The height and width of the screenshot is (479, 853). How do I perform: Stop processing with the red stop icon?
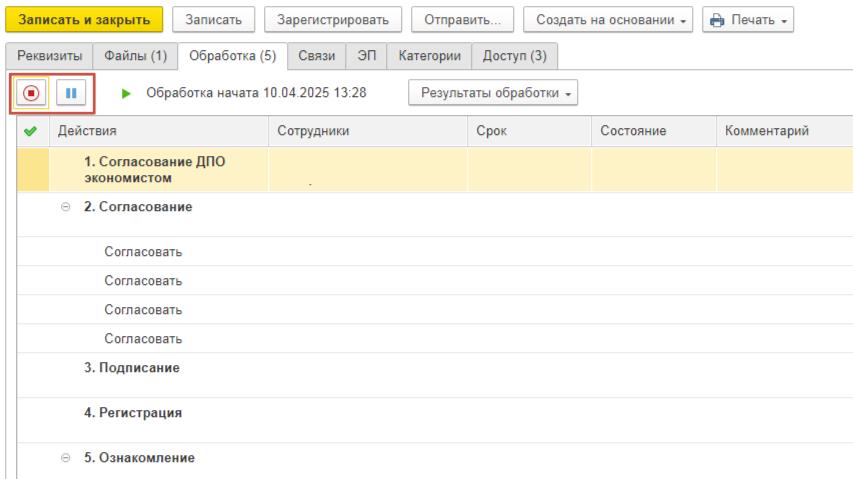click(x=31, y=94)
